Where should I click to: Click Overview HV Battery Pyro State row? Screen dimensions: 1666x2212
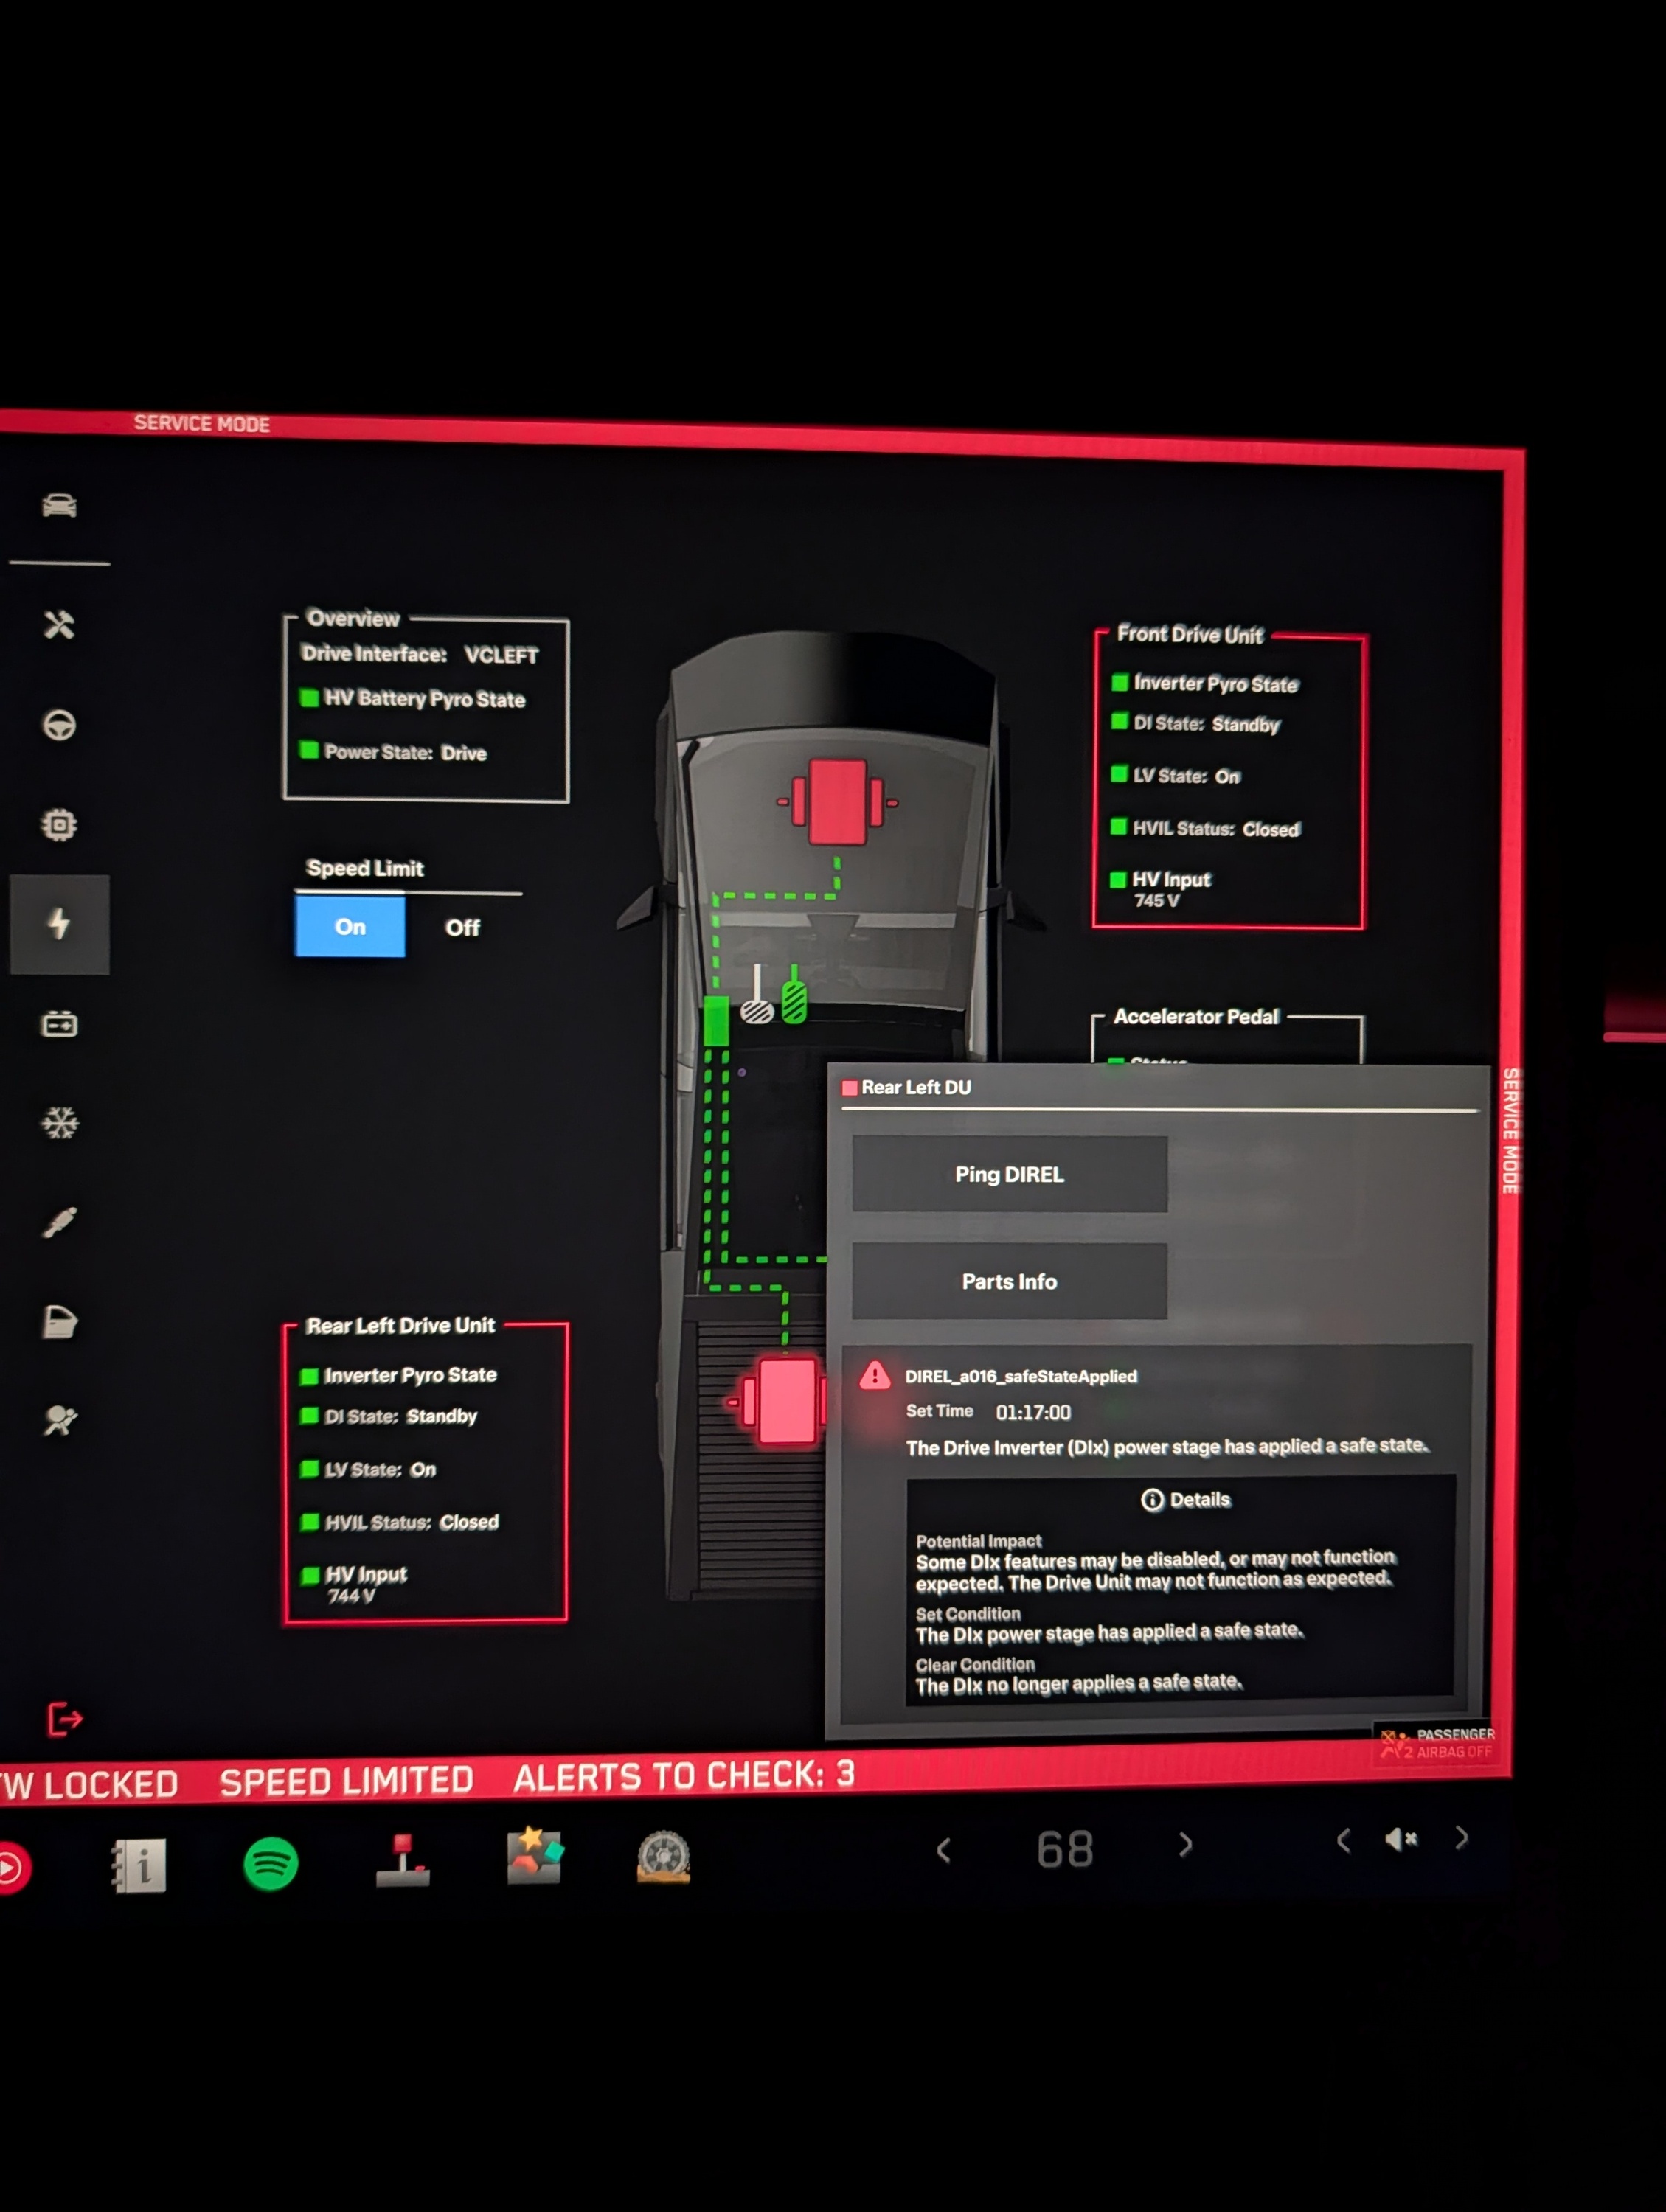(x=413, y=698)
